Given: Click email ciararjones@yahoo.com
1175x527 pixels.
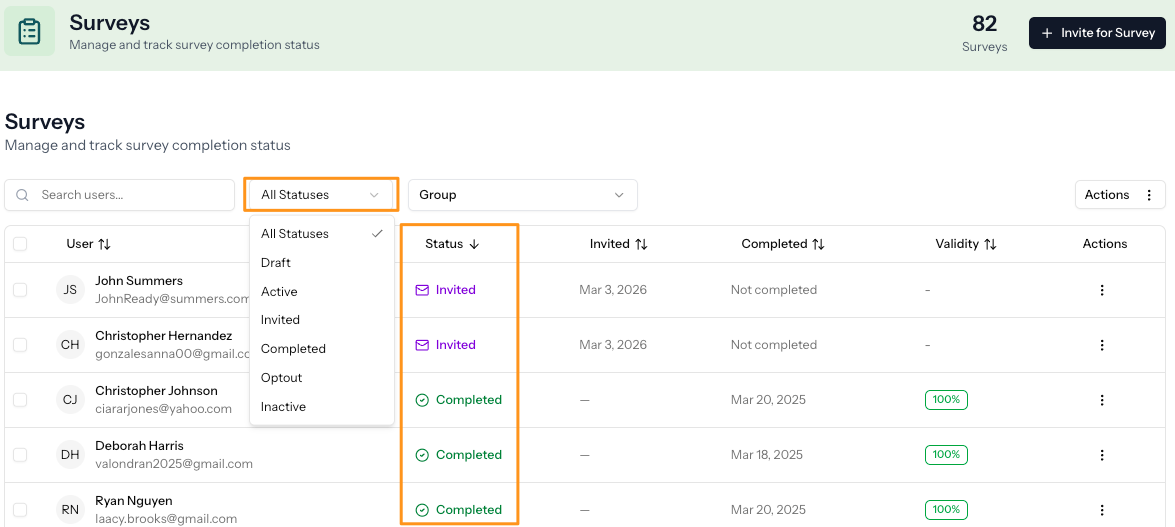Looking at the screenshot, I should 163,409.
